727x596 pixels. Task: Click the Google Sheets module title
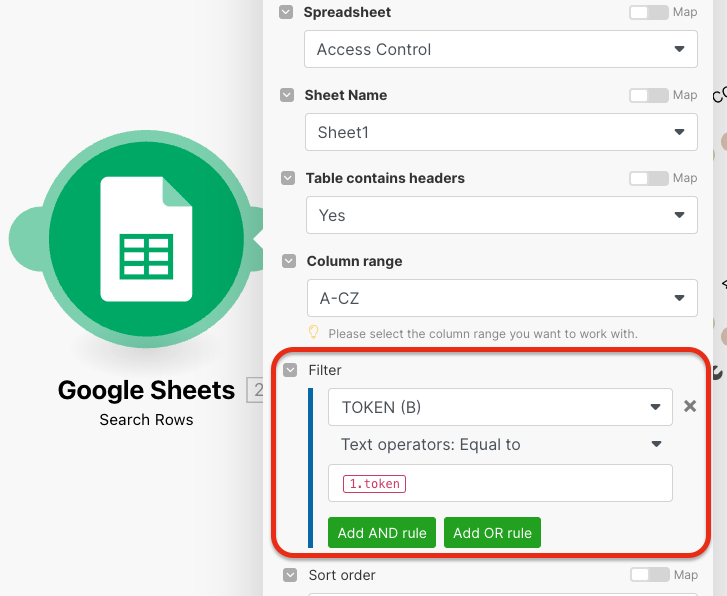coord(146,390)
